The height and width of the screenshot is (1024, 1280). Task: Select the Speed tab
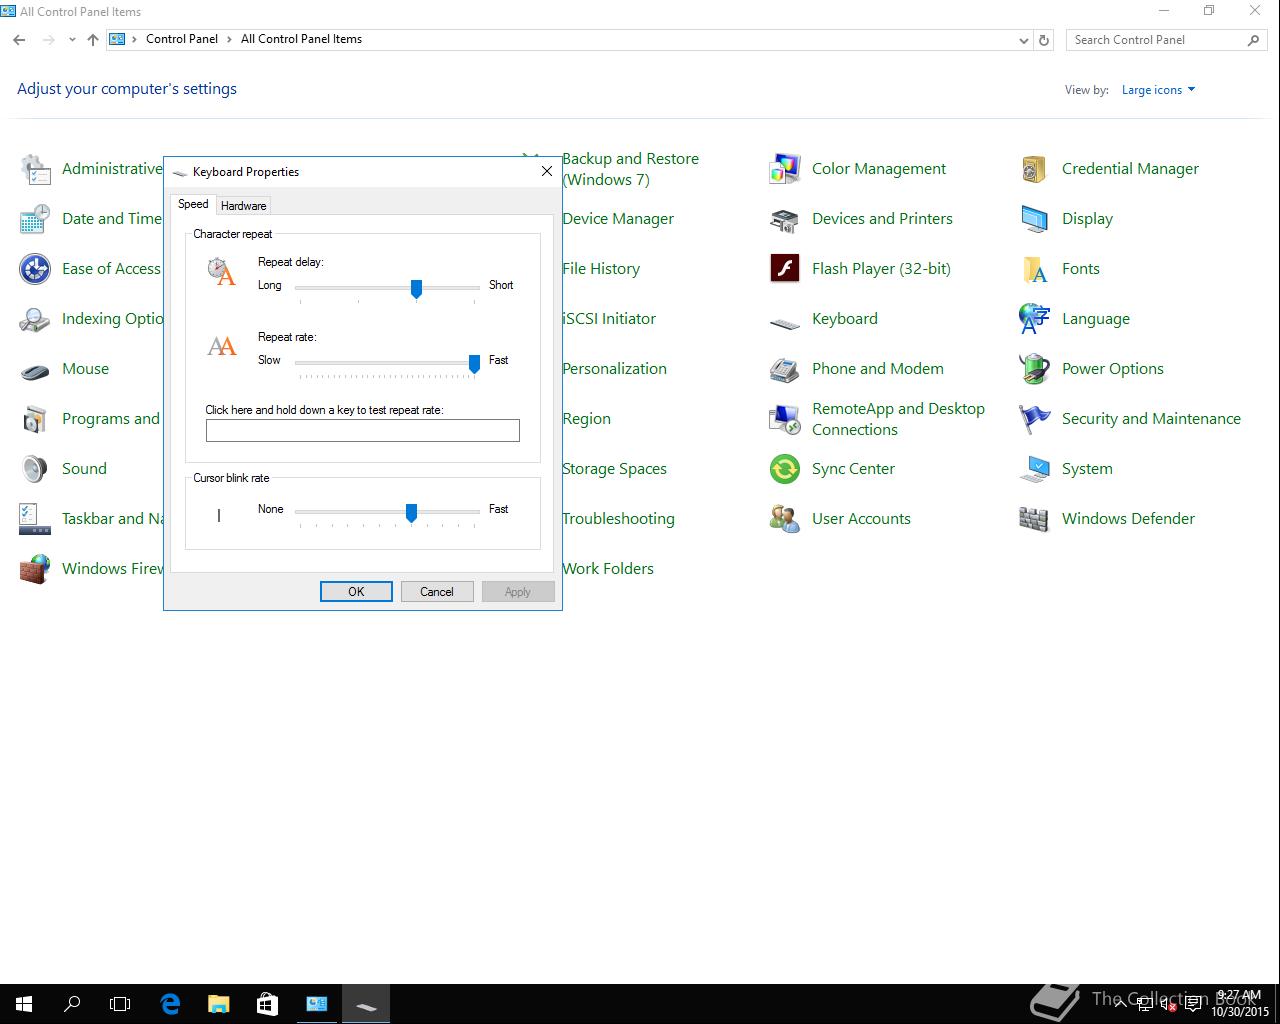[193, 204]
